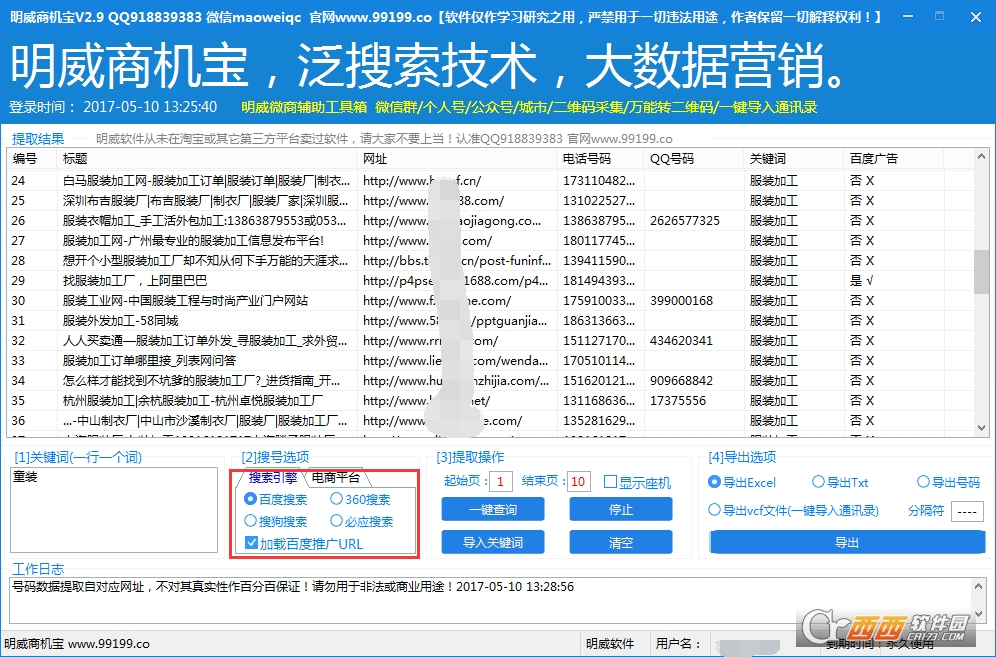This screenshot has width=996, height=657.
Task: Choose the 必应搜索 search engine
Action: [x=361, y=521]
